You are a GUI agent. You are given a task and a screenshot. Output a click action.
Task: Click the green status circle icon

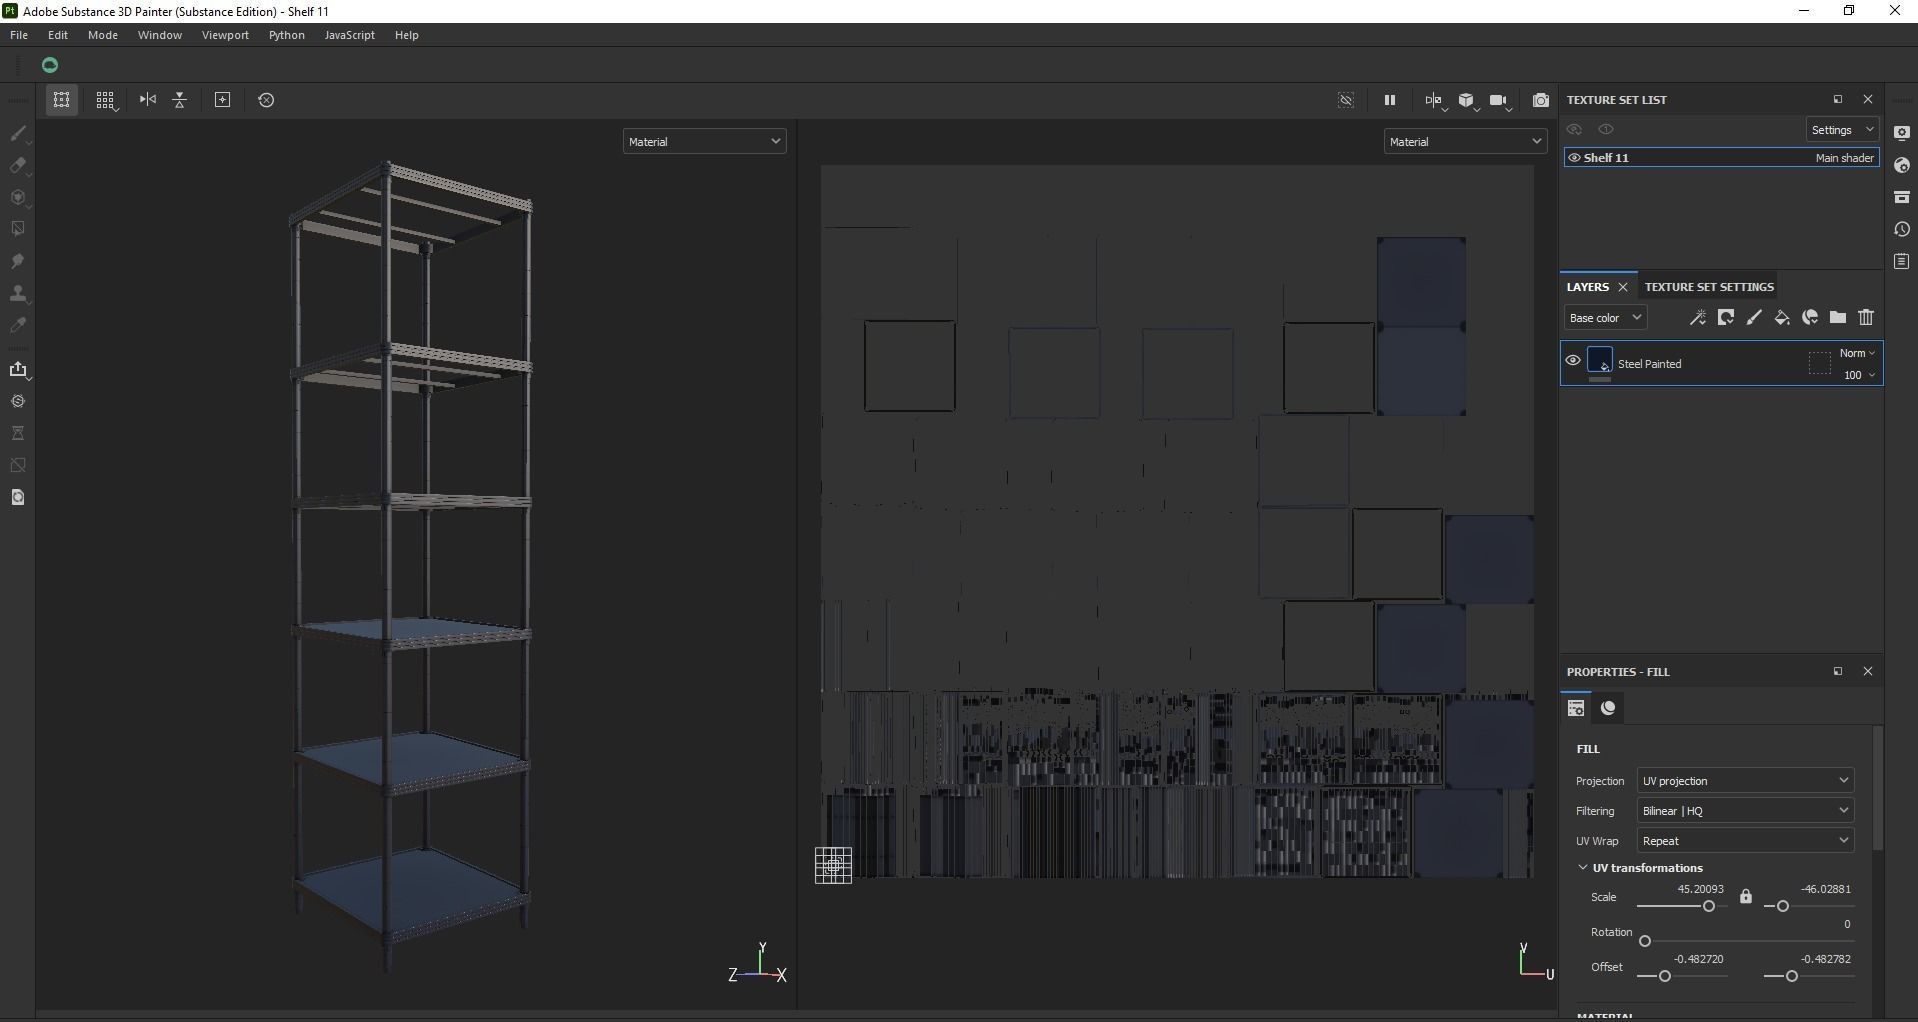click(50, 65)
